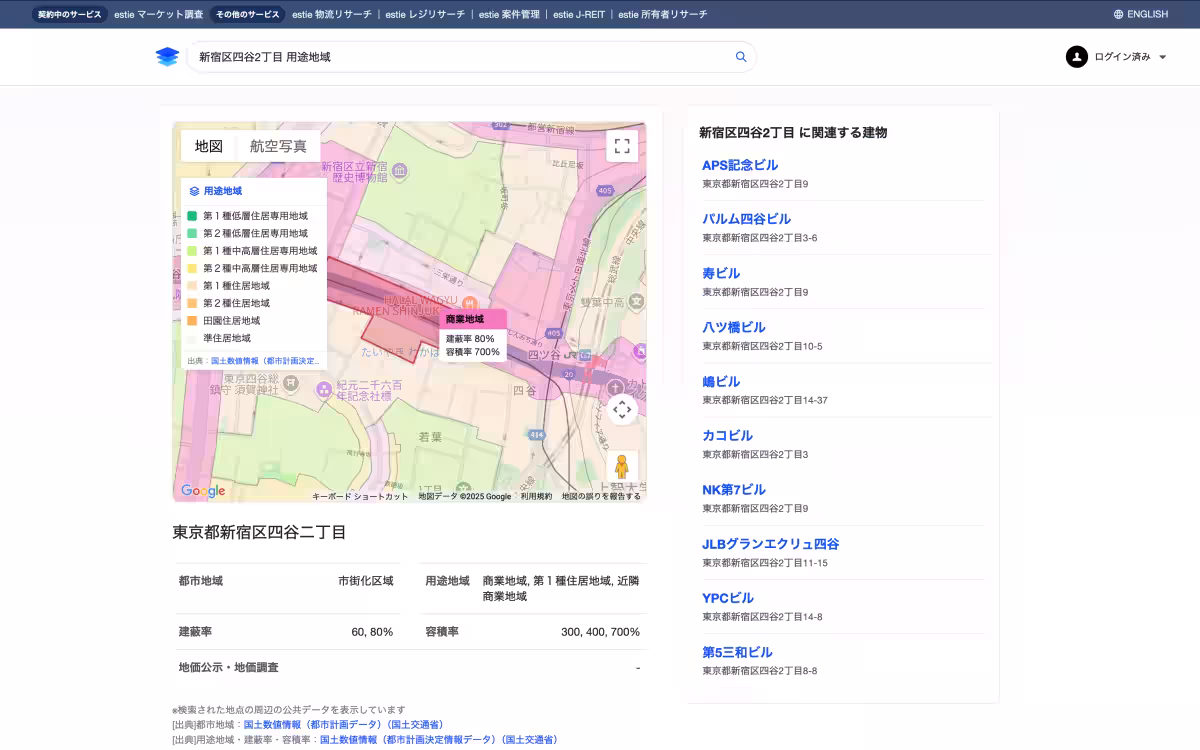1200x750 pixels.
Task: Click the estie layered logo icon
Action: point(167,57)
